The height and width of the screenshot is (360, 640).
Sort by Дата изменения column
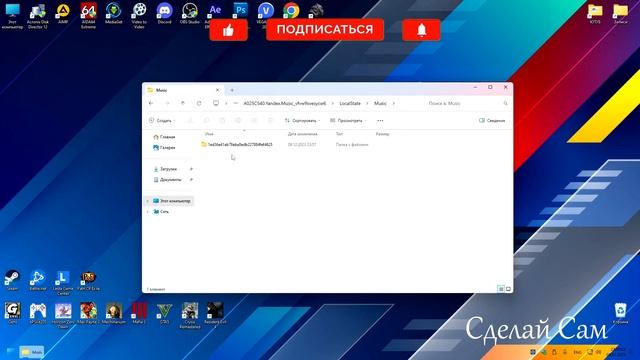click(x=302, y=134)
